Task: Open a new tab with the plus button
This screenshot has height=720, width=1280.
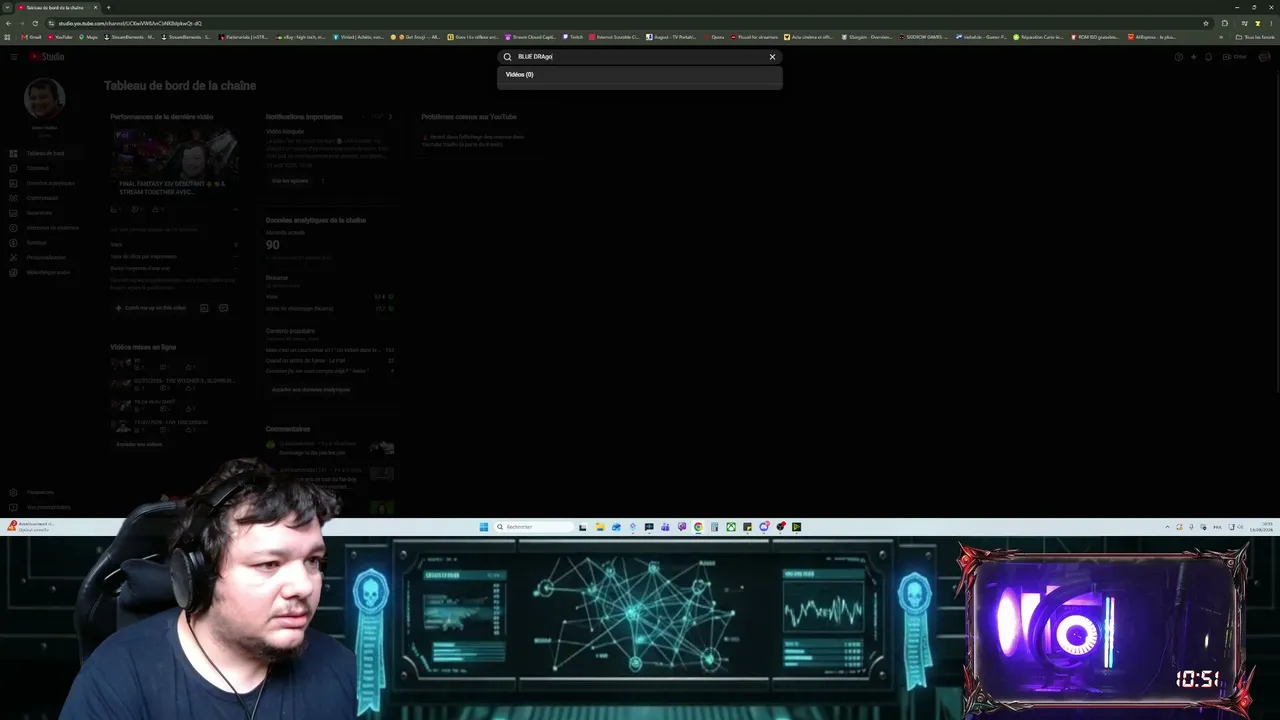Action: pyautogui.click(x=108, y=8)
